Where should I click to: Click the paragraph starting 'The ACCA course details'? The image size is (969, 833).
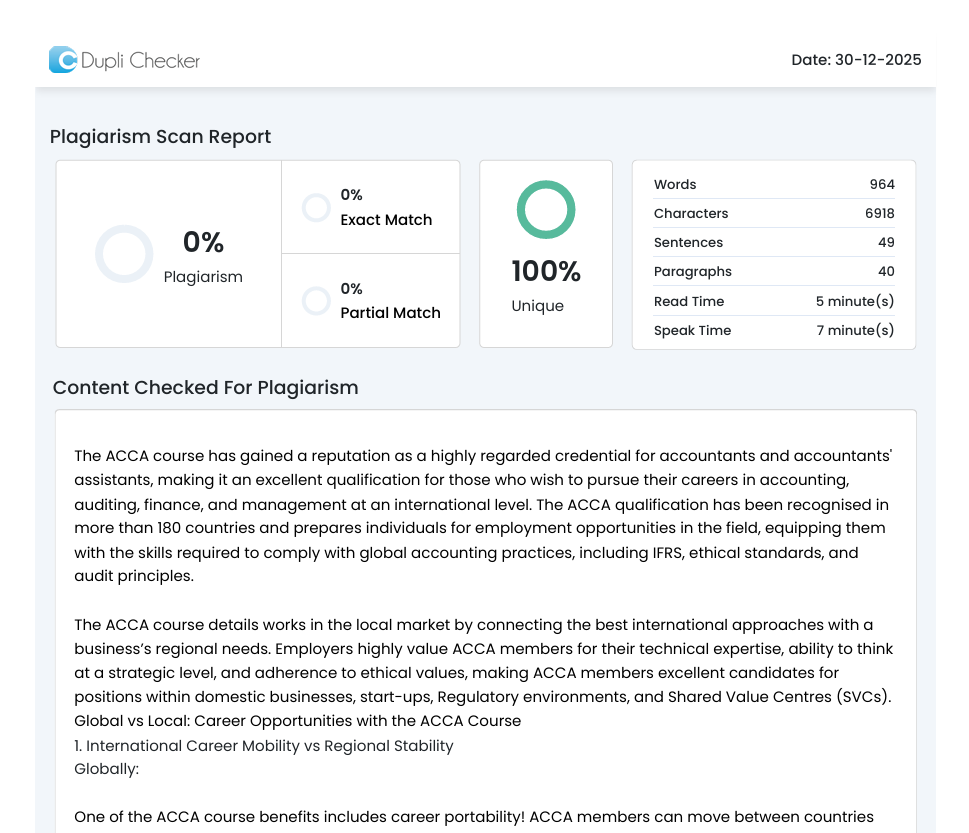point(484,660)
